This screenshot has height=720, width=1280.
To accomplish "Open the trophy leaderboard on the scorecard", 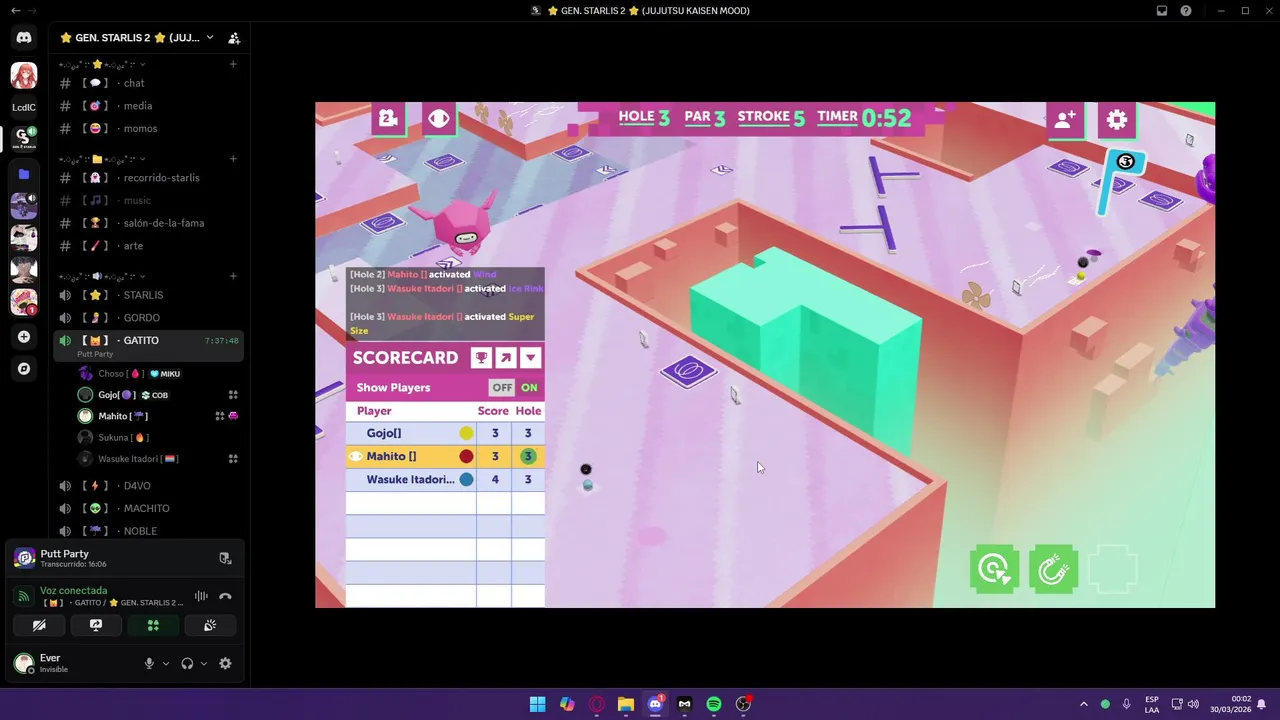I will click(x=481, y=358).
